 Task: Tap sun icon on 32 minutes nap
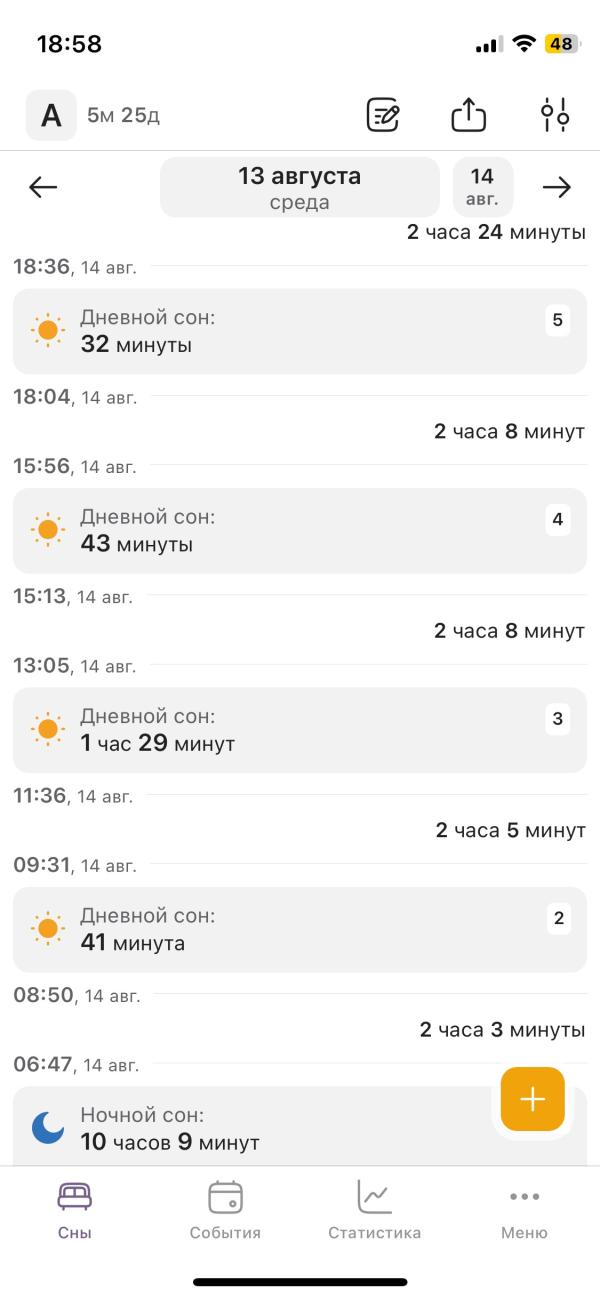(x=47, y=330)
